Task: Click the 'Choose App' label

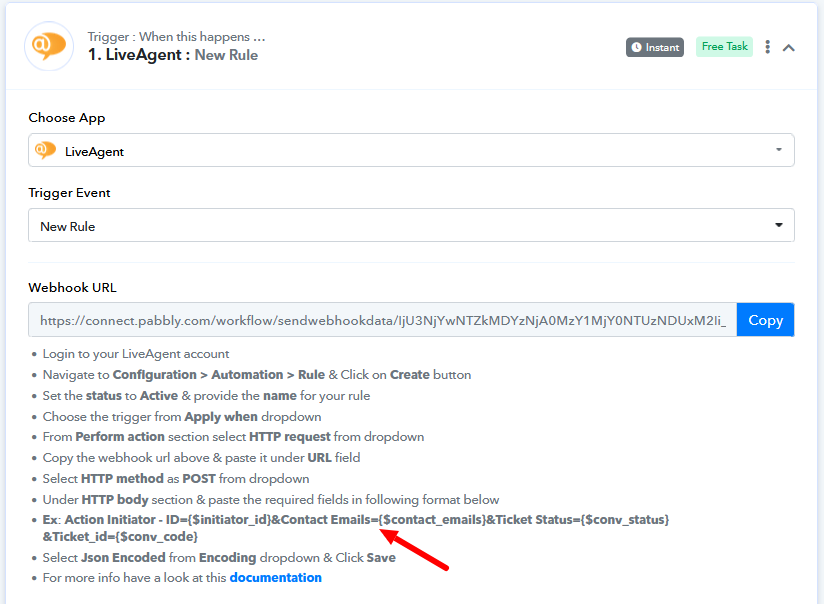Action: tap(67, 118)
